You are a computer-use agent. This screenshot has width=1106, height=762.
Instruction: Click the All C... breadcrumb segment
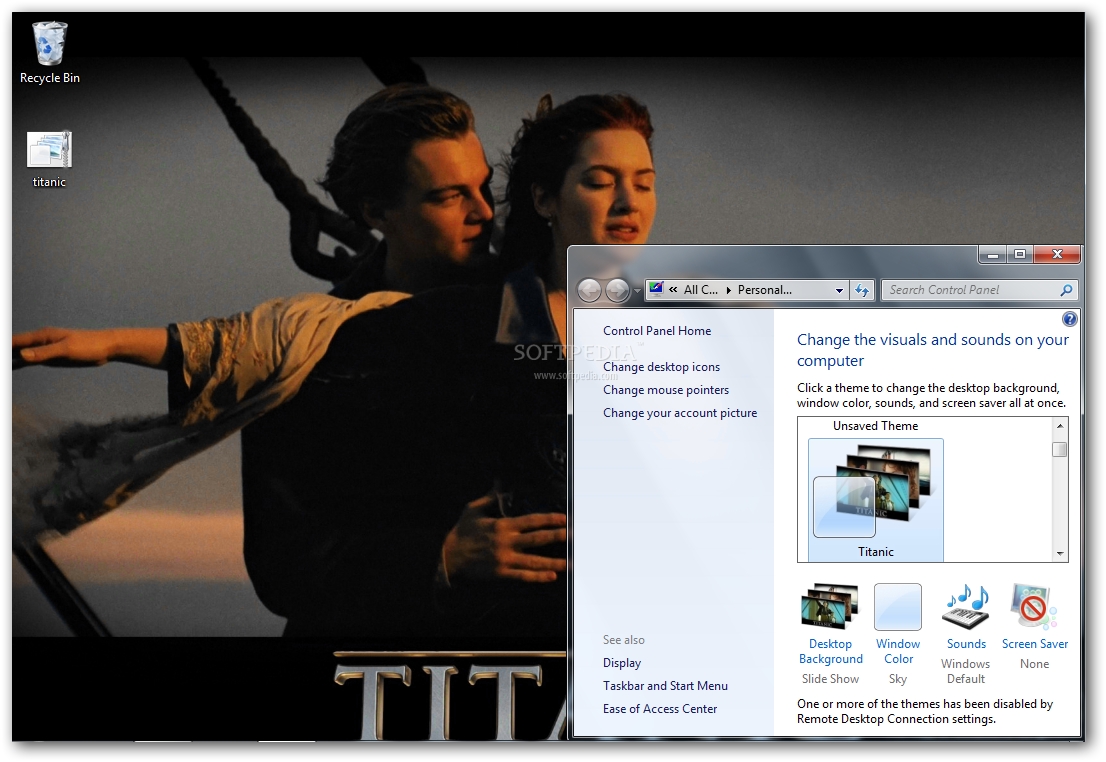700,290
